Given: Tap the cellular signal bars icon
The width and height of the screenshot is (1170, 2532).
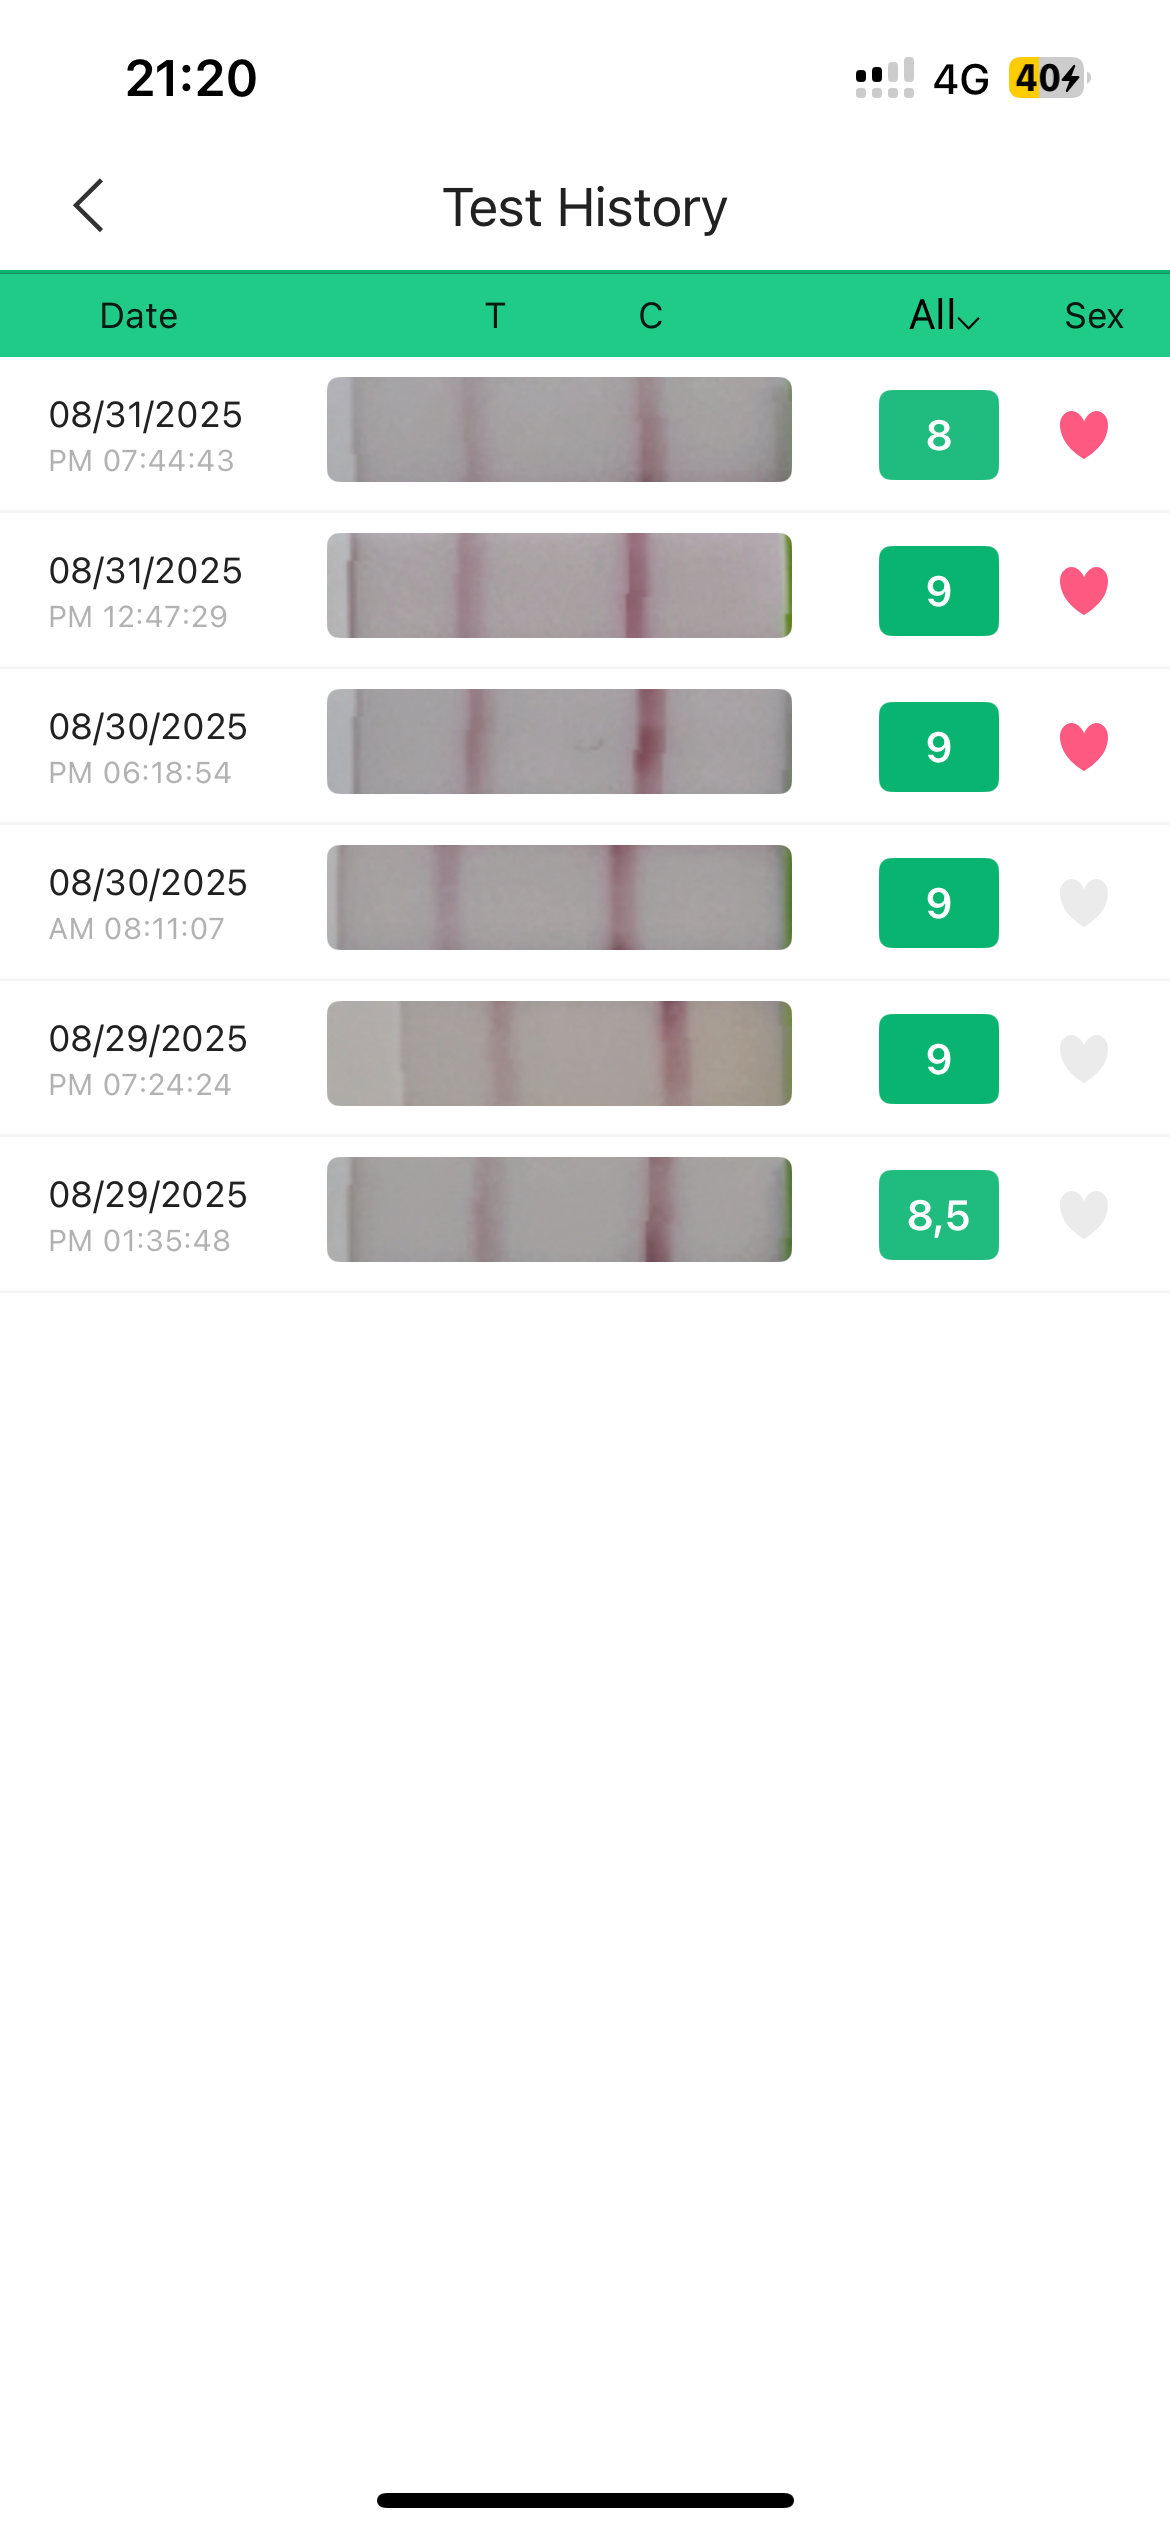Looking at the screenshot, I should (x=884, y=78).
